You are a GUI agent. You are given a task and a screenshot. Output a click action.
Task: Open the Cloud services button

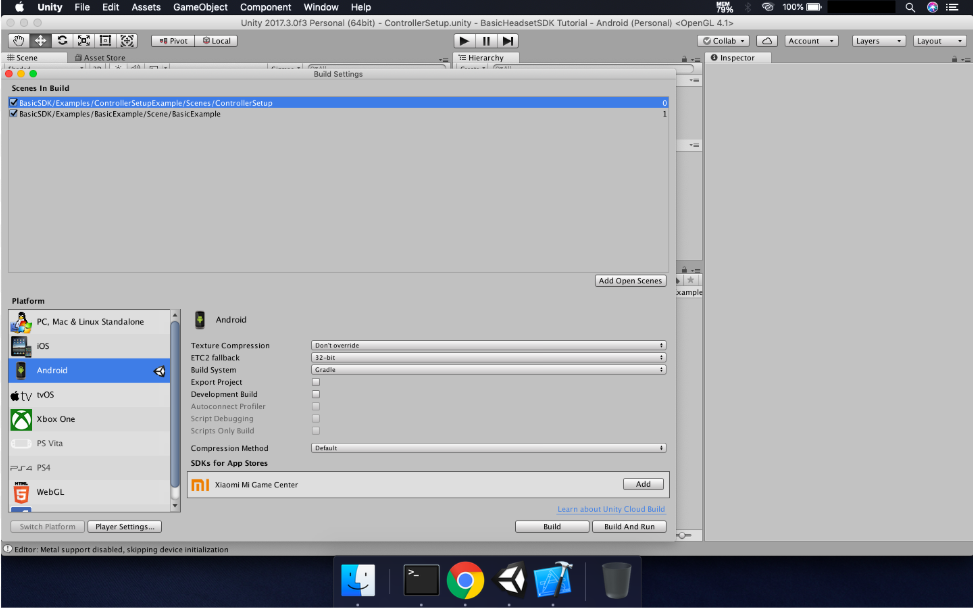click(x=767, y=41)
